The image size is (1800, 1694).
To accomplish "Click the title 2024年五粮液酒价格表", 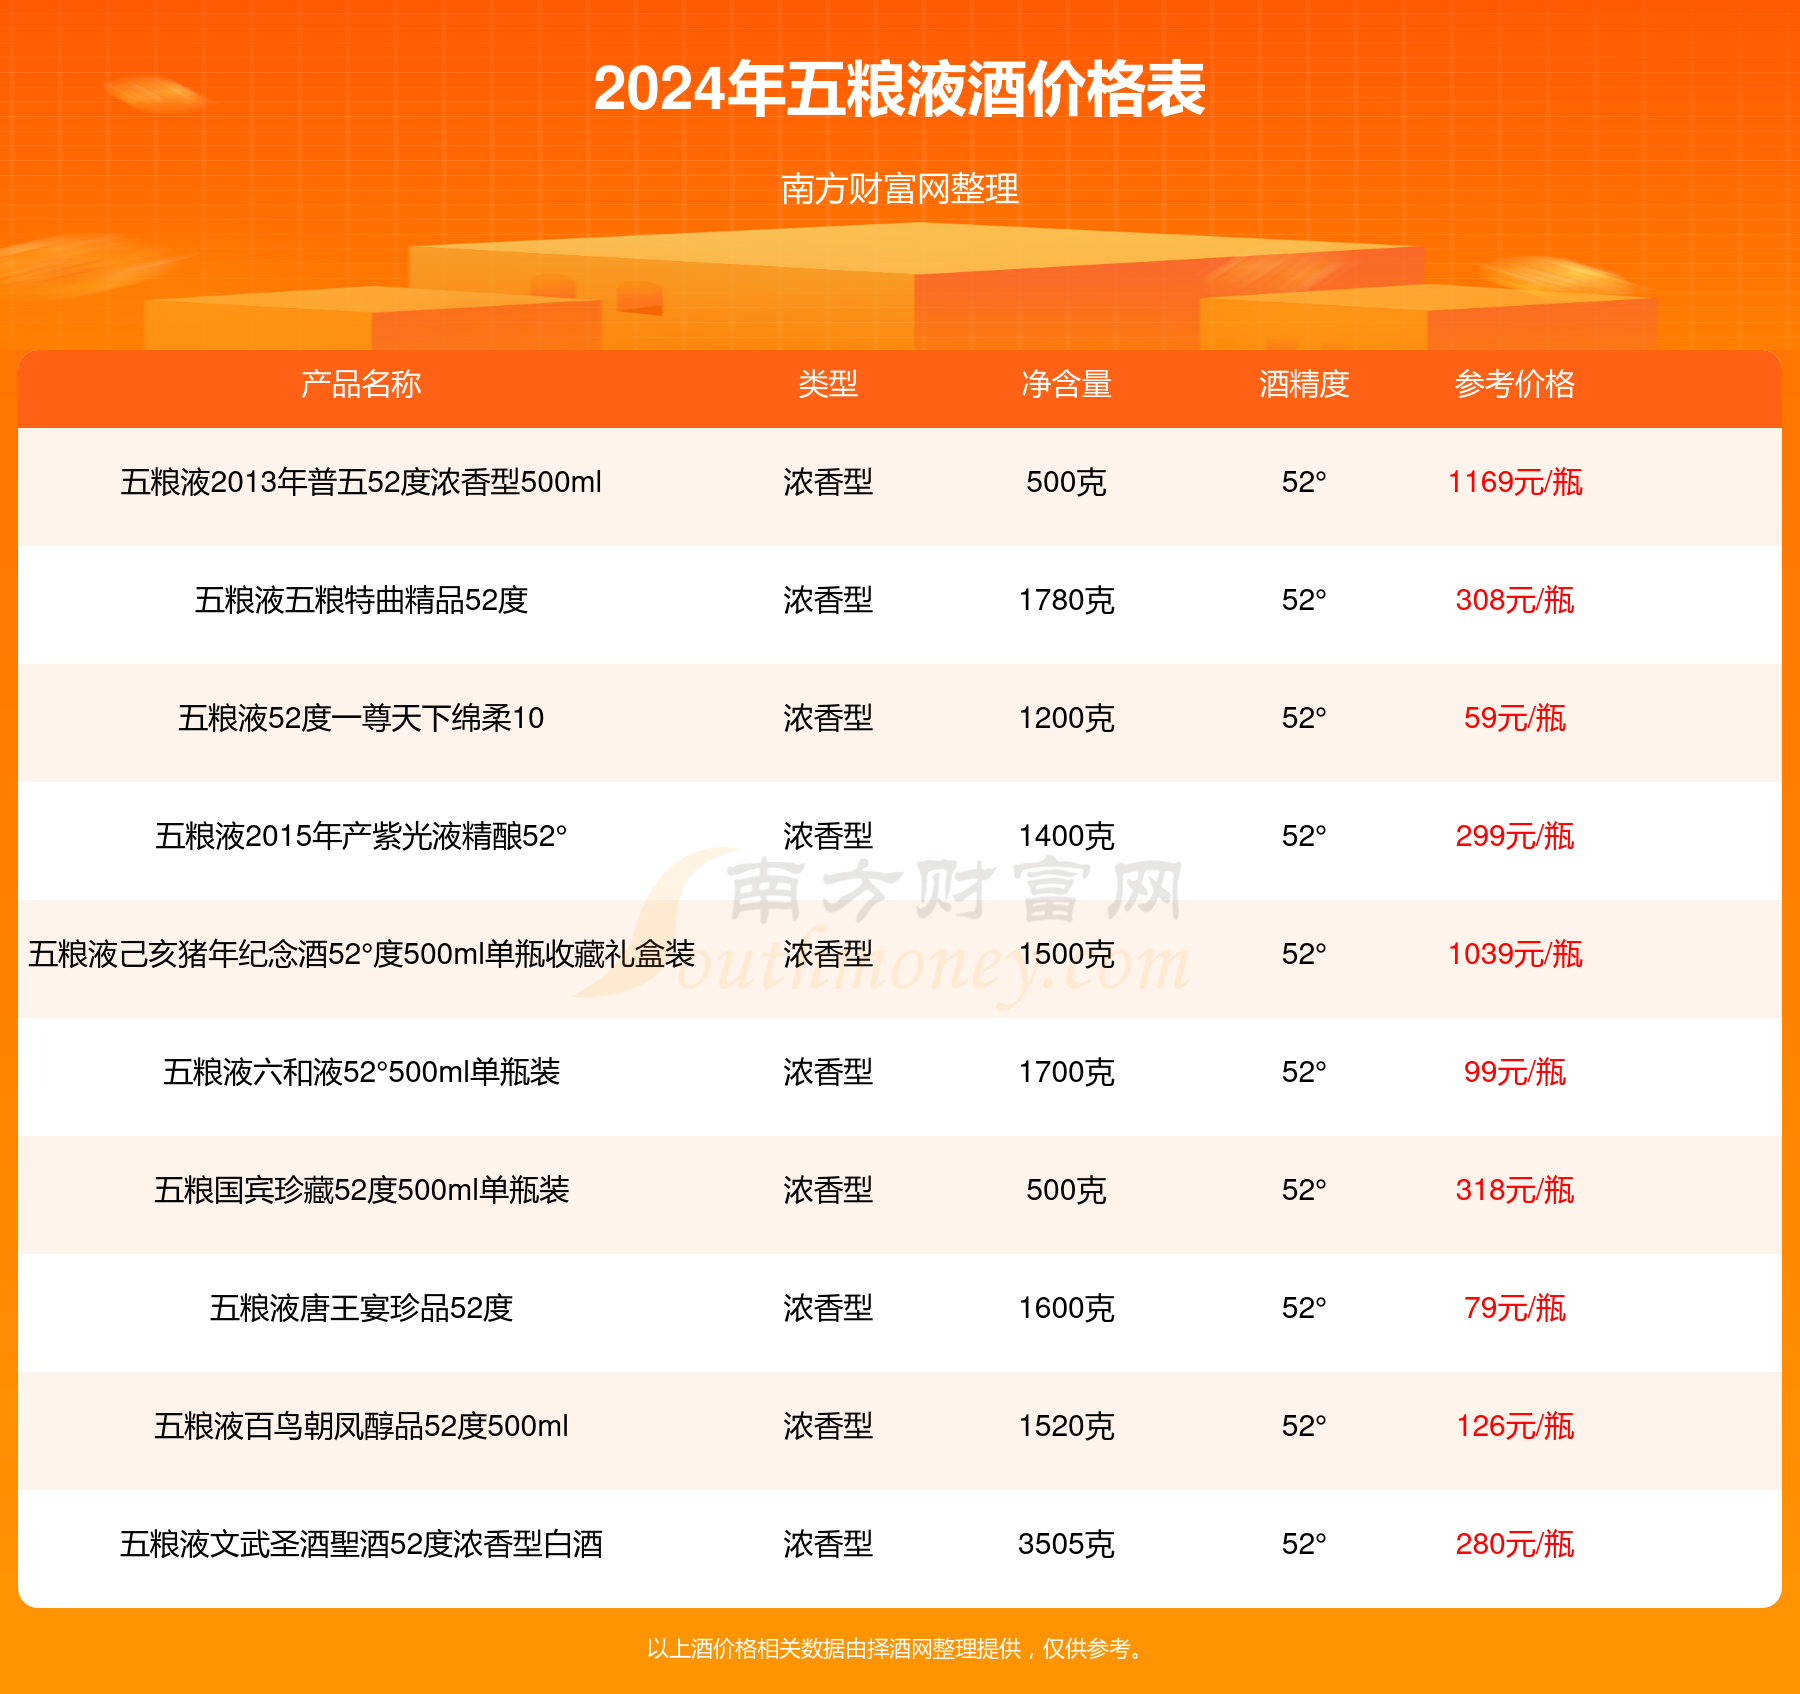I will coord(899,89).
